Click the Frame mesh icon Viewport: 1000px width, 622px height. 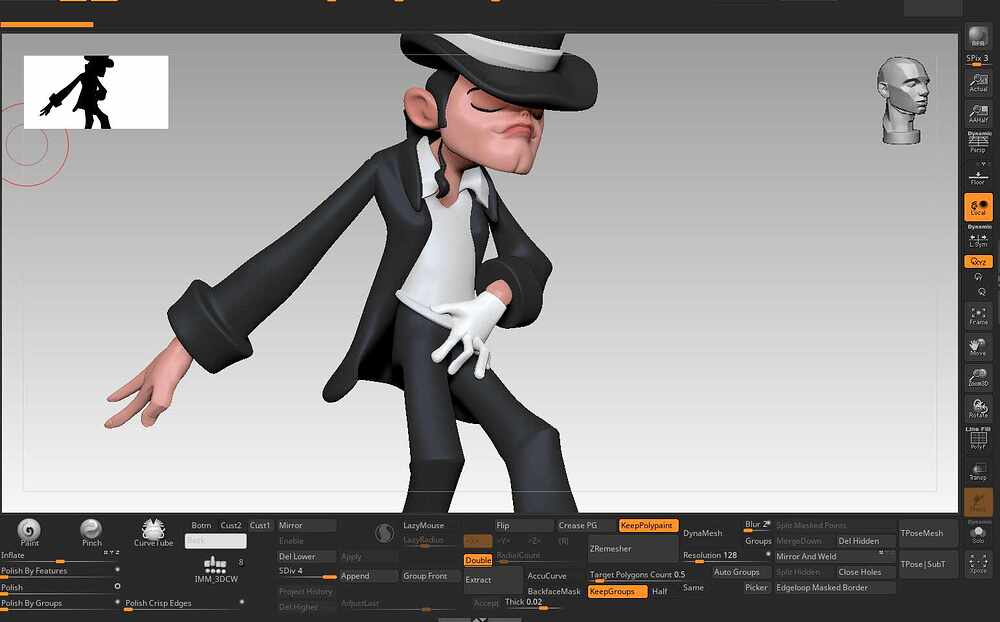pyautogui.click(x=978, y=315)
